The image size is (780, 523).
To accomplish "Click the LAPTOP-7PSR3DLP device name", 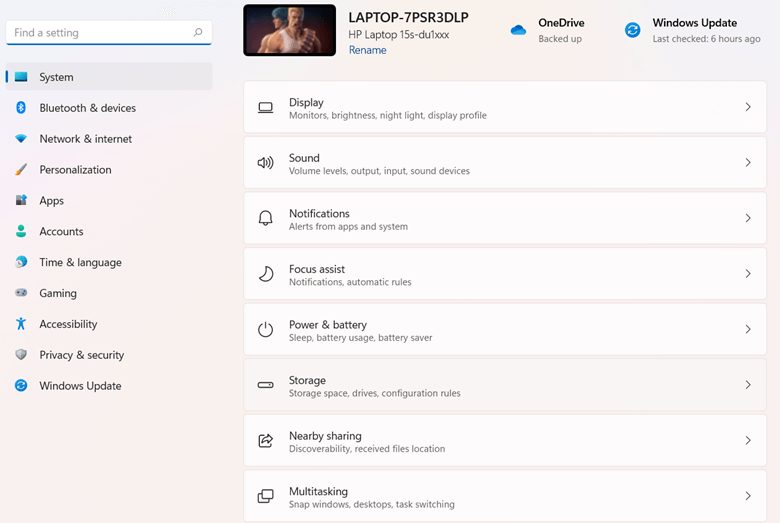I will (408, 17).
